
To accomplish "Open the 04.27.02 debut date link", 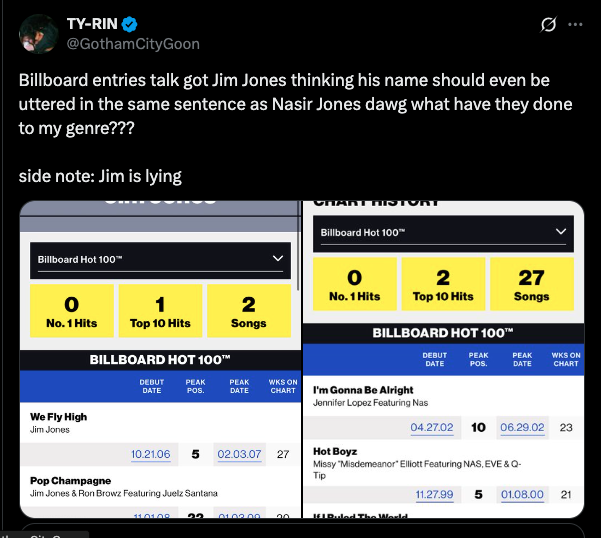I will (x=432, y=428).
